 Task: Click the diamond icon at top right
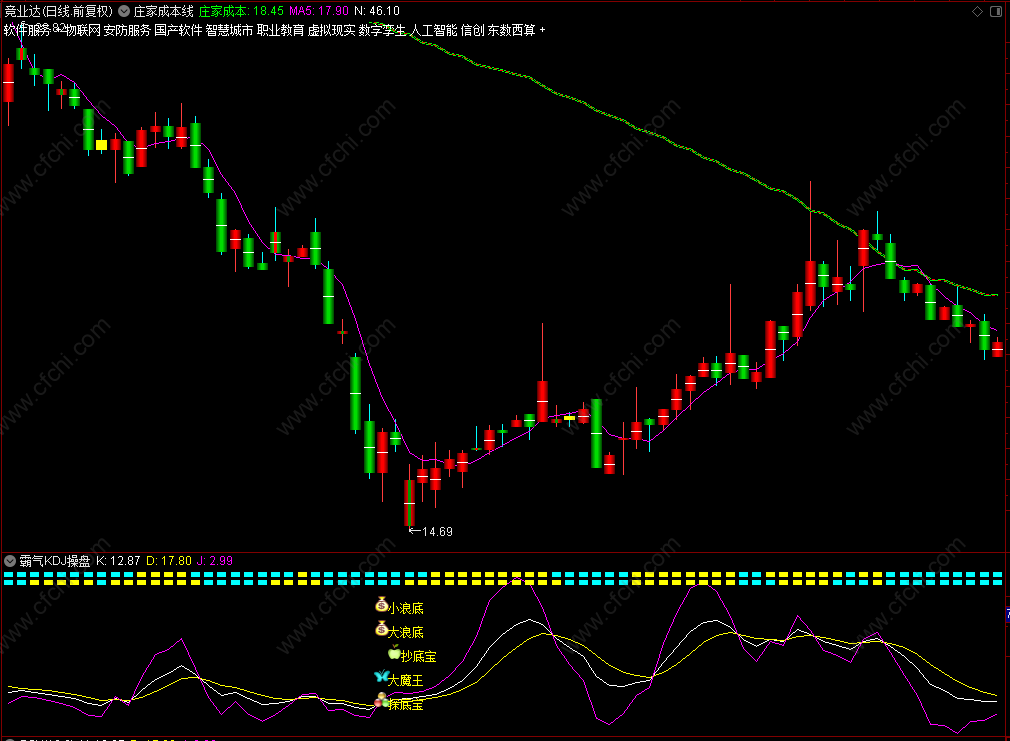977,11
